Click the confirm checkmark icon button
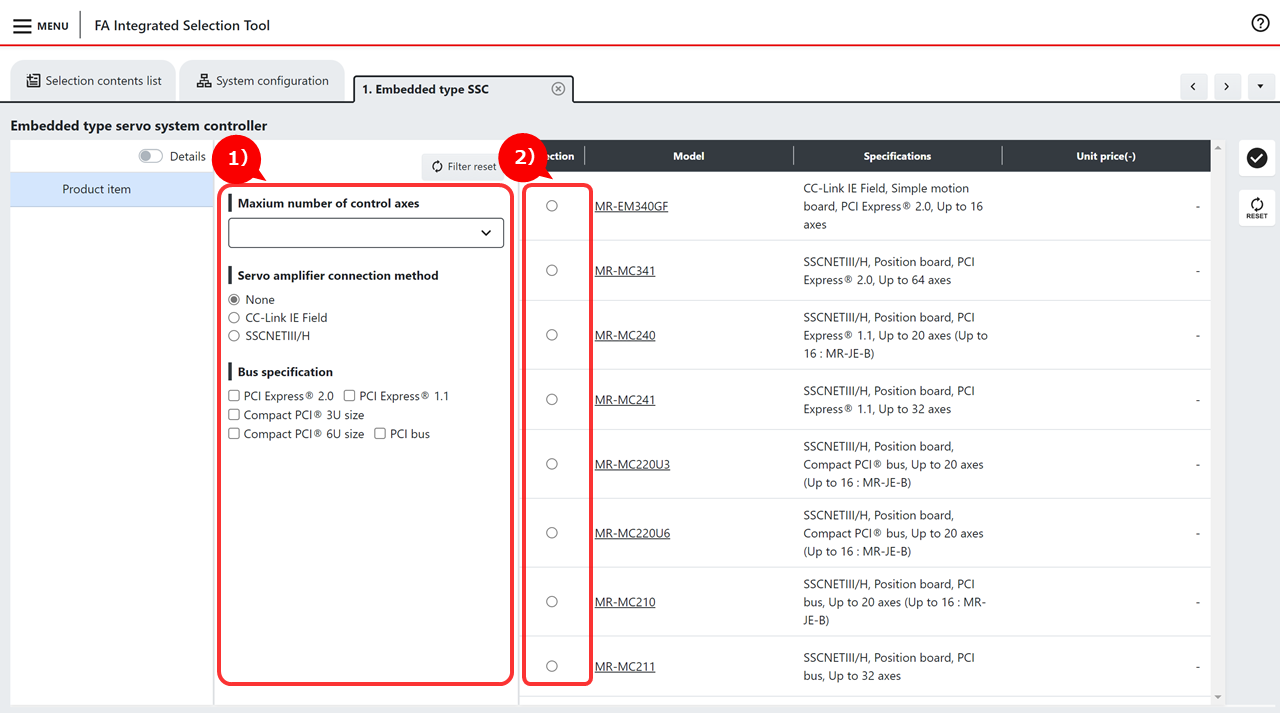Screen dimensions: 1280x720 [1257, 158]
